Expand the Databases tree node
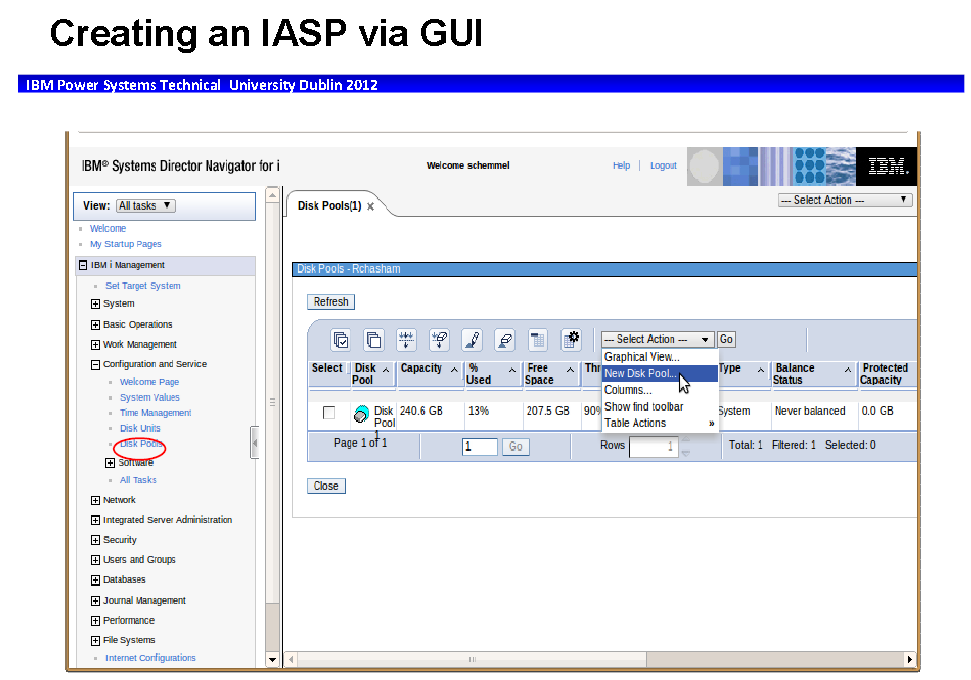This screenshot has height=680, width=971. coord(95,580)
